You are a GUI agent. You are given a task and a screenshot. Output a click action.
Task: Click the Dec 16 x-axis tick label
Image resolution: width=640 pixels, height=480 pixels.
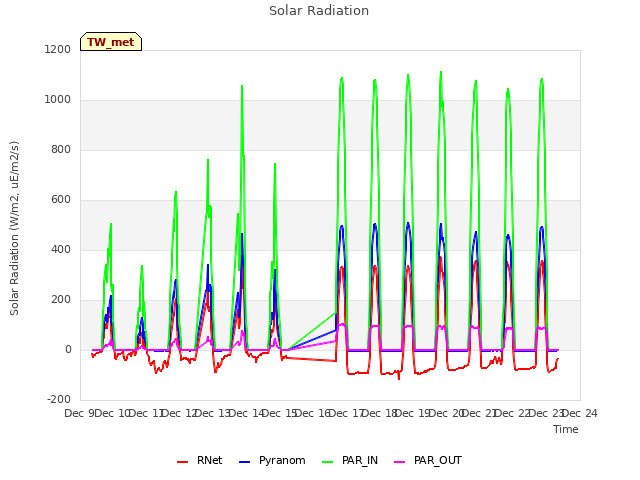pyautogui.click(x=314, y=413)
